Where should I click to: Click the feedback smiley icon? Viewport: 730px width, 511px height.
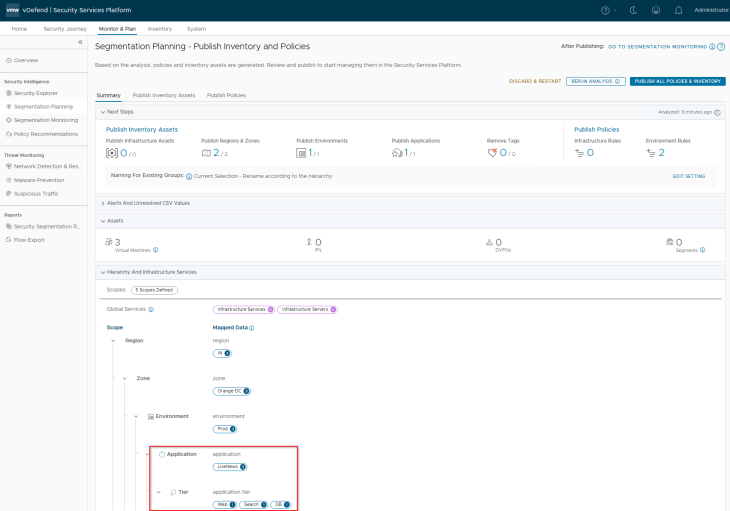656,9
